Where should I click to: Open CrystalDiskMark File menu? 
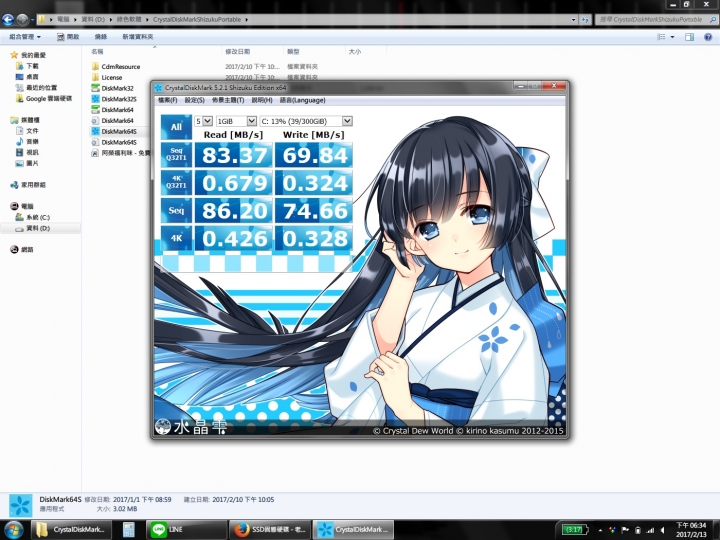coord(168,100)
